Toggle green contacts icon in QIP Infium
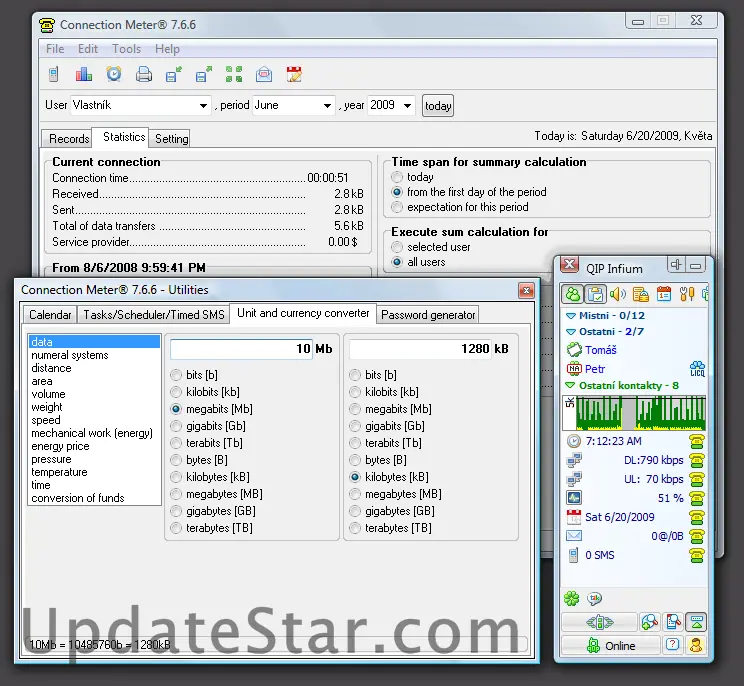Screen dimensions: 744x686 pyautogui.click(x=573, y=294)
